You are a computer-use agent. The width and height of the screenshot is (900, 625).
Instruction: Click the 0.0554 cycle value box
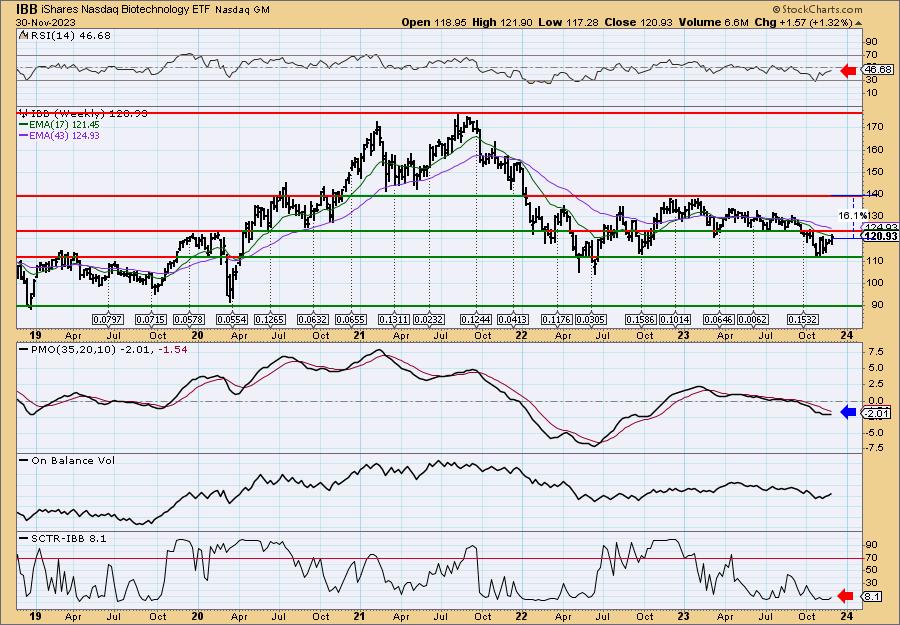coord(231,319)
